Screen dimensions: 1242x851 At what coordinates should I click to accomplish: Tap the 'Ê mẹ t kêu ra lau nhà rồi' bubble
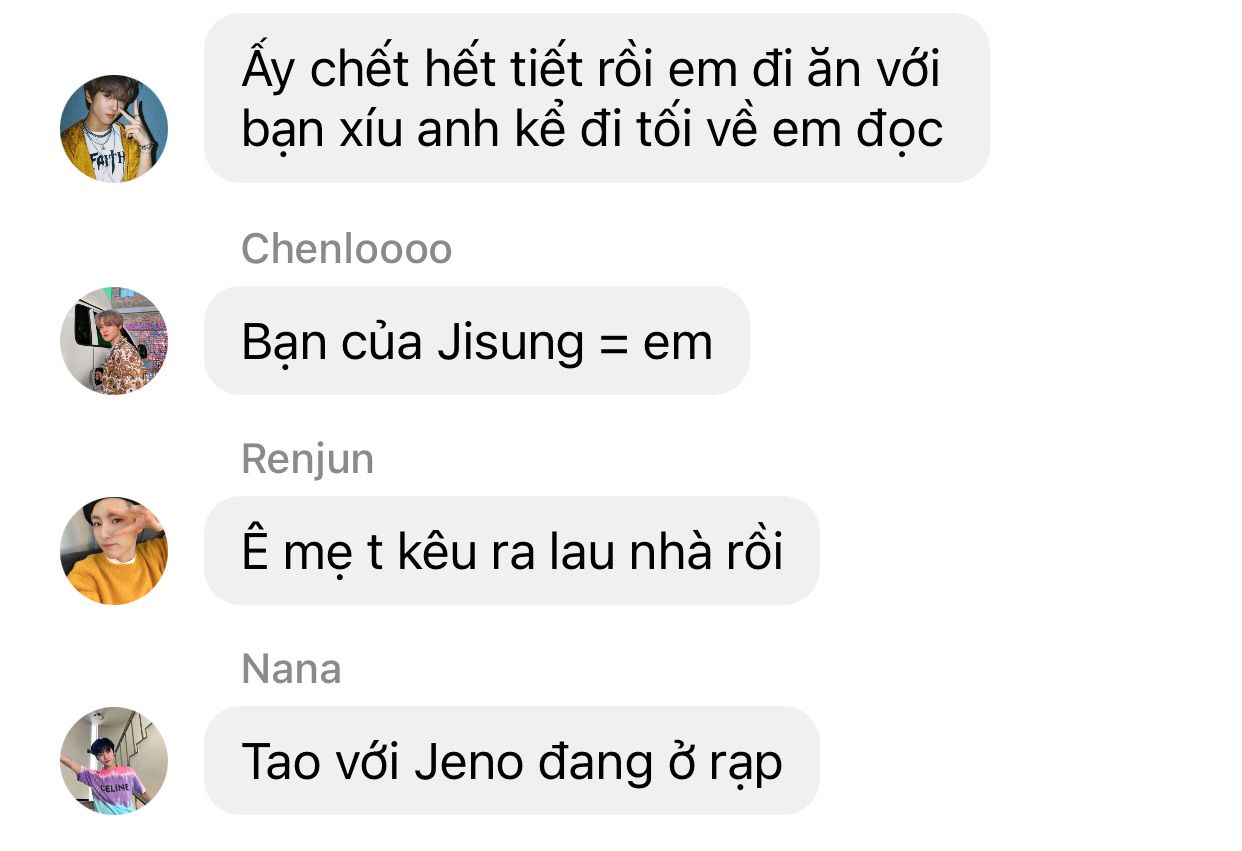tap(512, 550)
